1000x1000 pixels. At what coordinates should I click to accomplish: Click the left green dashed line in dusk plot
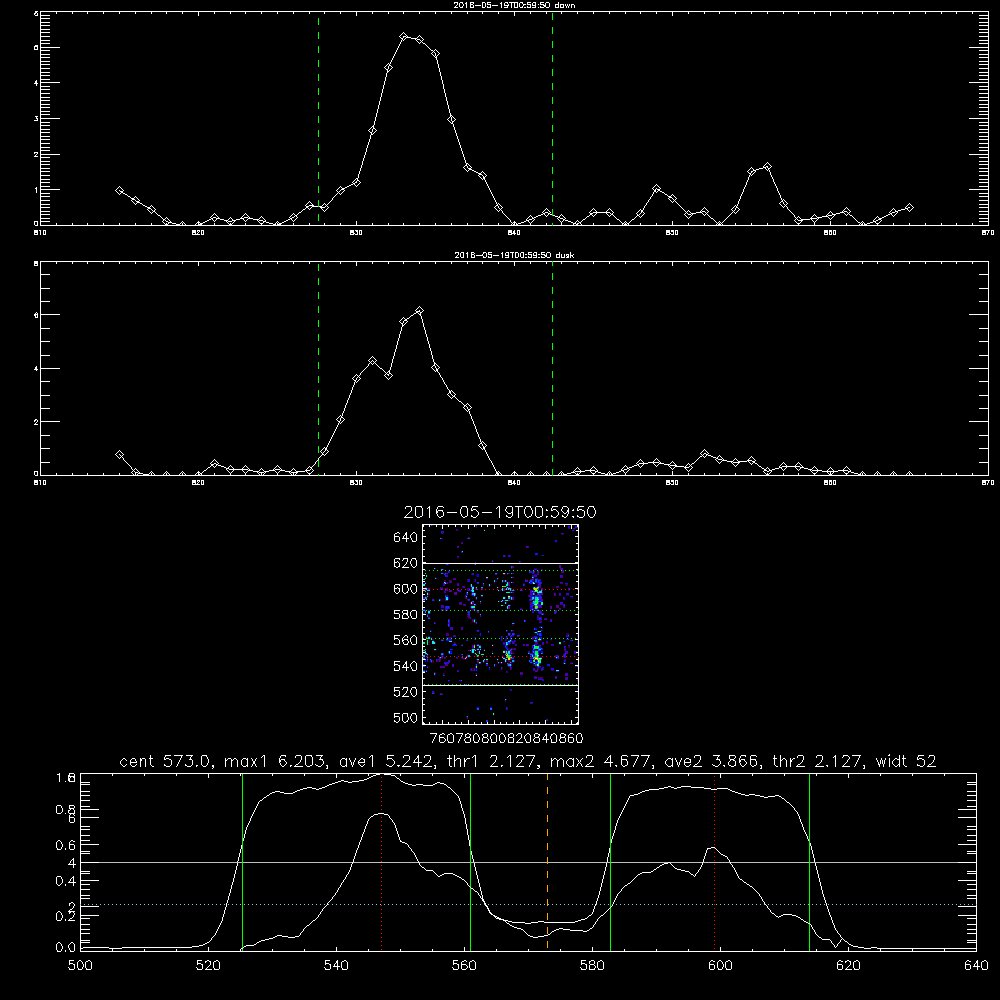pyautogui.click(x=318, y=368)
